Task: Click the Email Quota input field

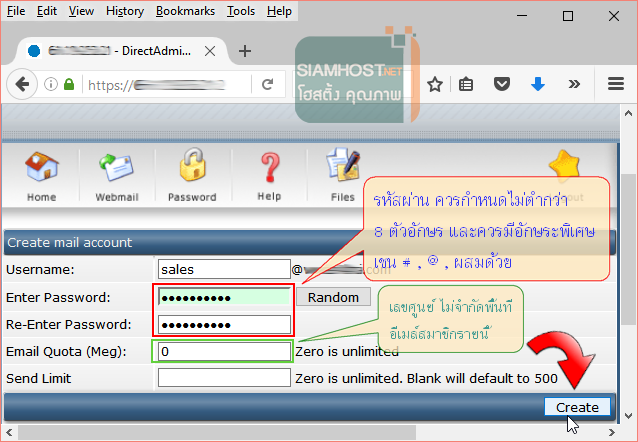Action: [223, 352]
